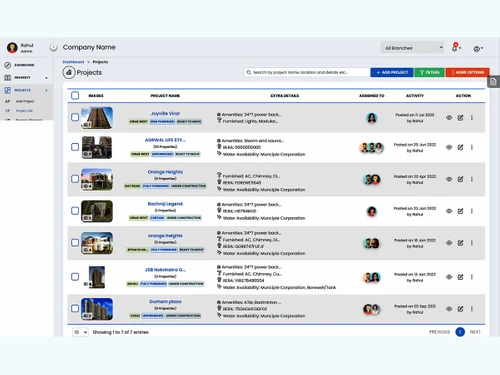Open lowercase orange heights three-dot menu
Viewport: 500px width, 375px height.
(x=472, y=243)
